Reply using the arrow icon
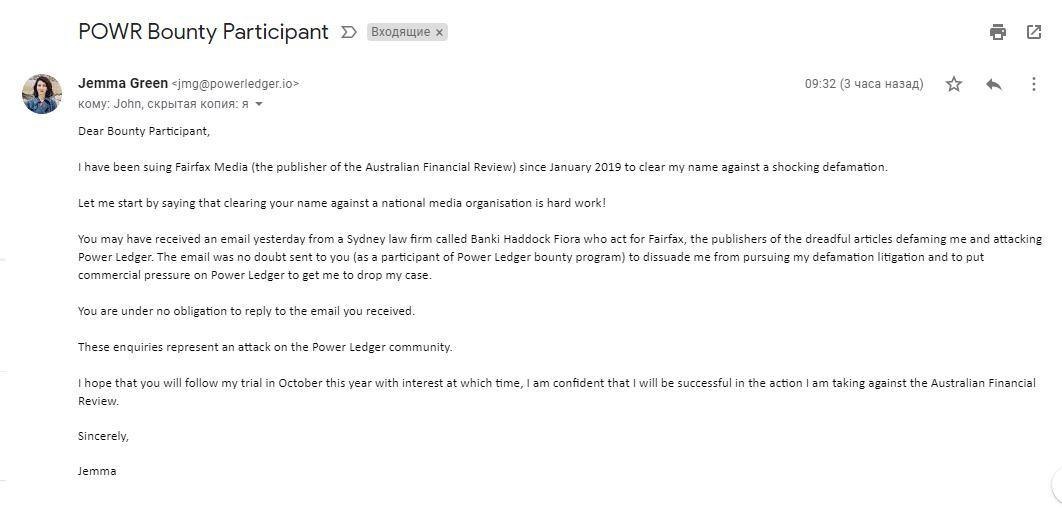This screenshot has width=1062, height=508. point(994,84)
